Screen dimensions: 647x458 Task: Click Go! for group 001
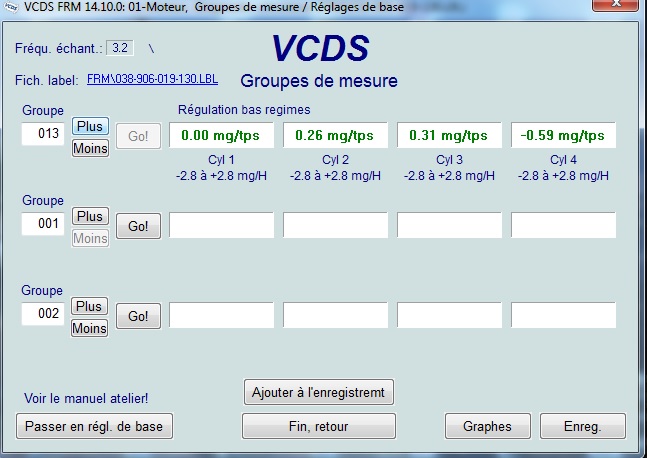pos(138,226)
